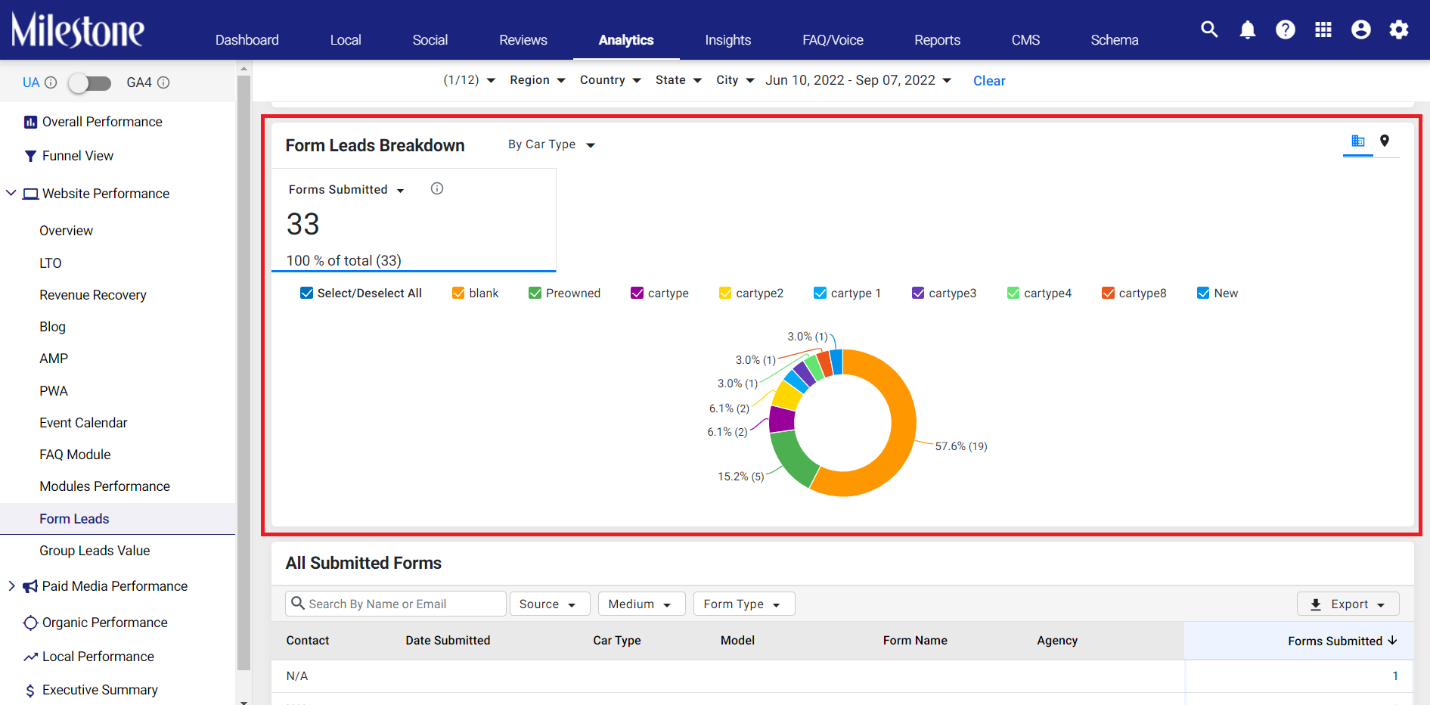
Task: Expand the Paid Media Performance section
Action: (12, 586)
